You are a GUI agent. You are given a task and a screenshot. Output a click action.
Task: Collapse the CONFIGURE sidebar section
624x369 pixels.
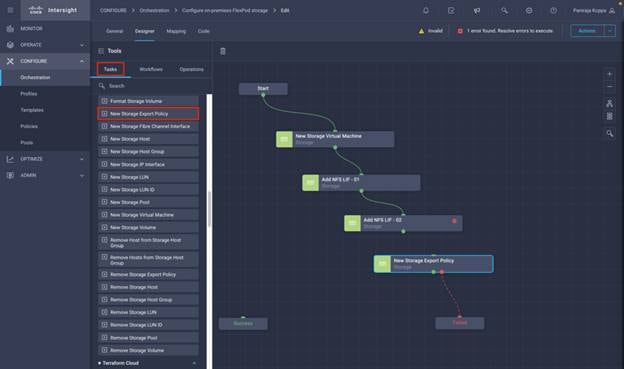82,61
